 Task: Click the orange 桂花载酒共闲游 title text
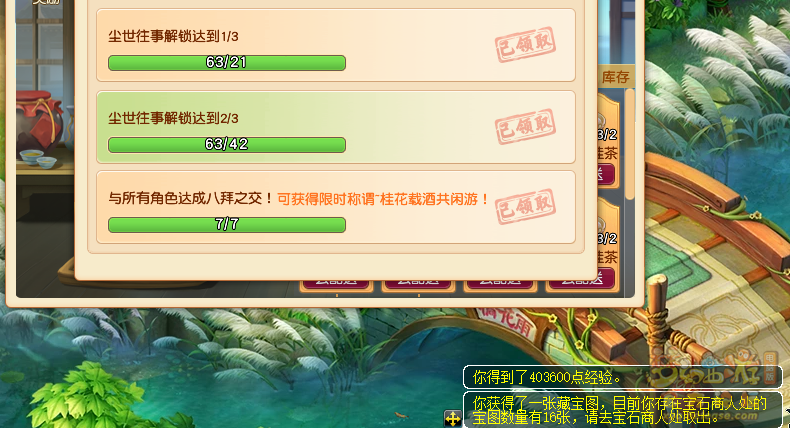384,199
